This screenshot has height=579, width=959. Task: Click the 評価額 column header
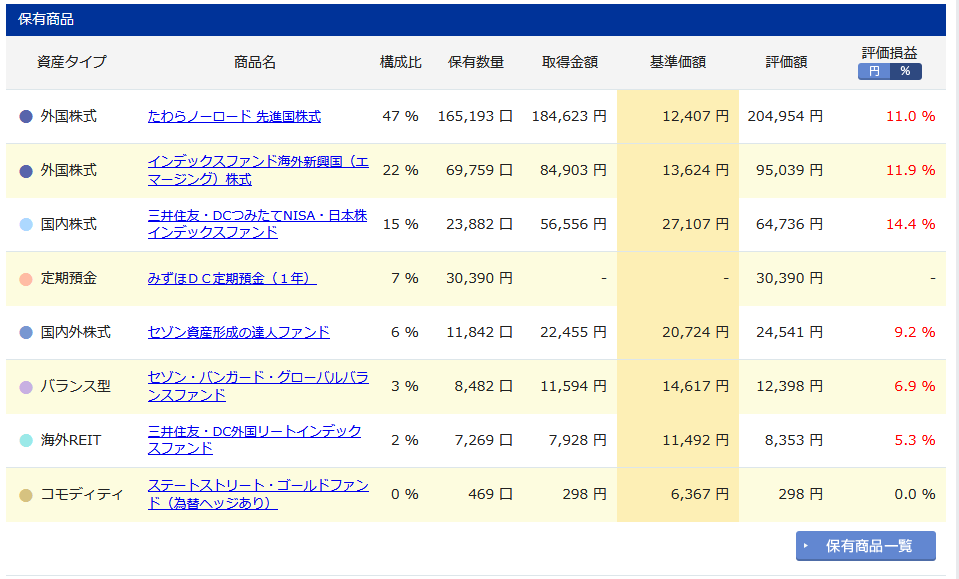tap(787, 62)
